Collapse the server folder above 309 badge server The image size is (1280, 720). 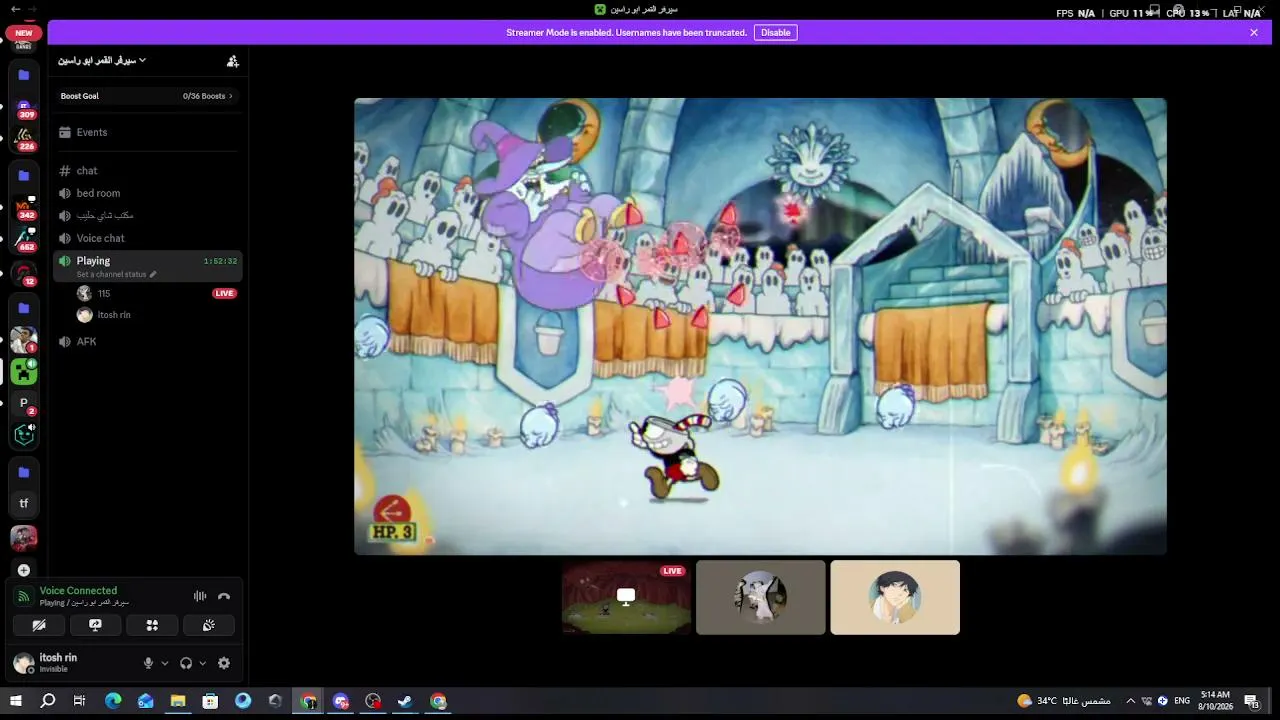tap(24, 75)
